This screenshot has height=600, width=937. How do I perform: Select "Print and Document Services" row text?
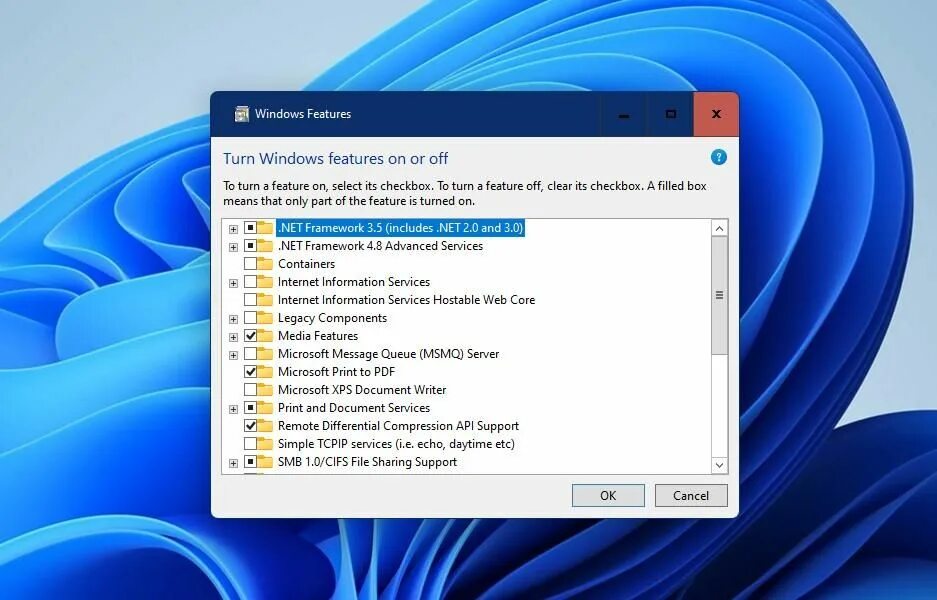pyautogui.click(x=354, y=408)
